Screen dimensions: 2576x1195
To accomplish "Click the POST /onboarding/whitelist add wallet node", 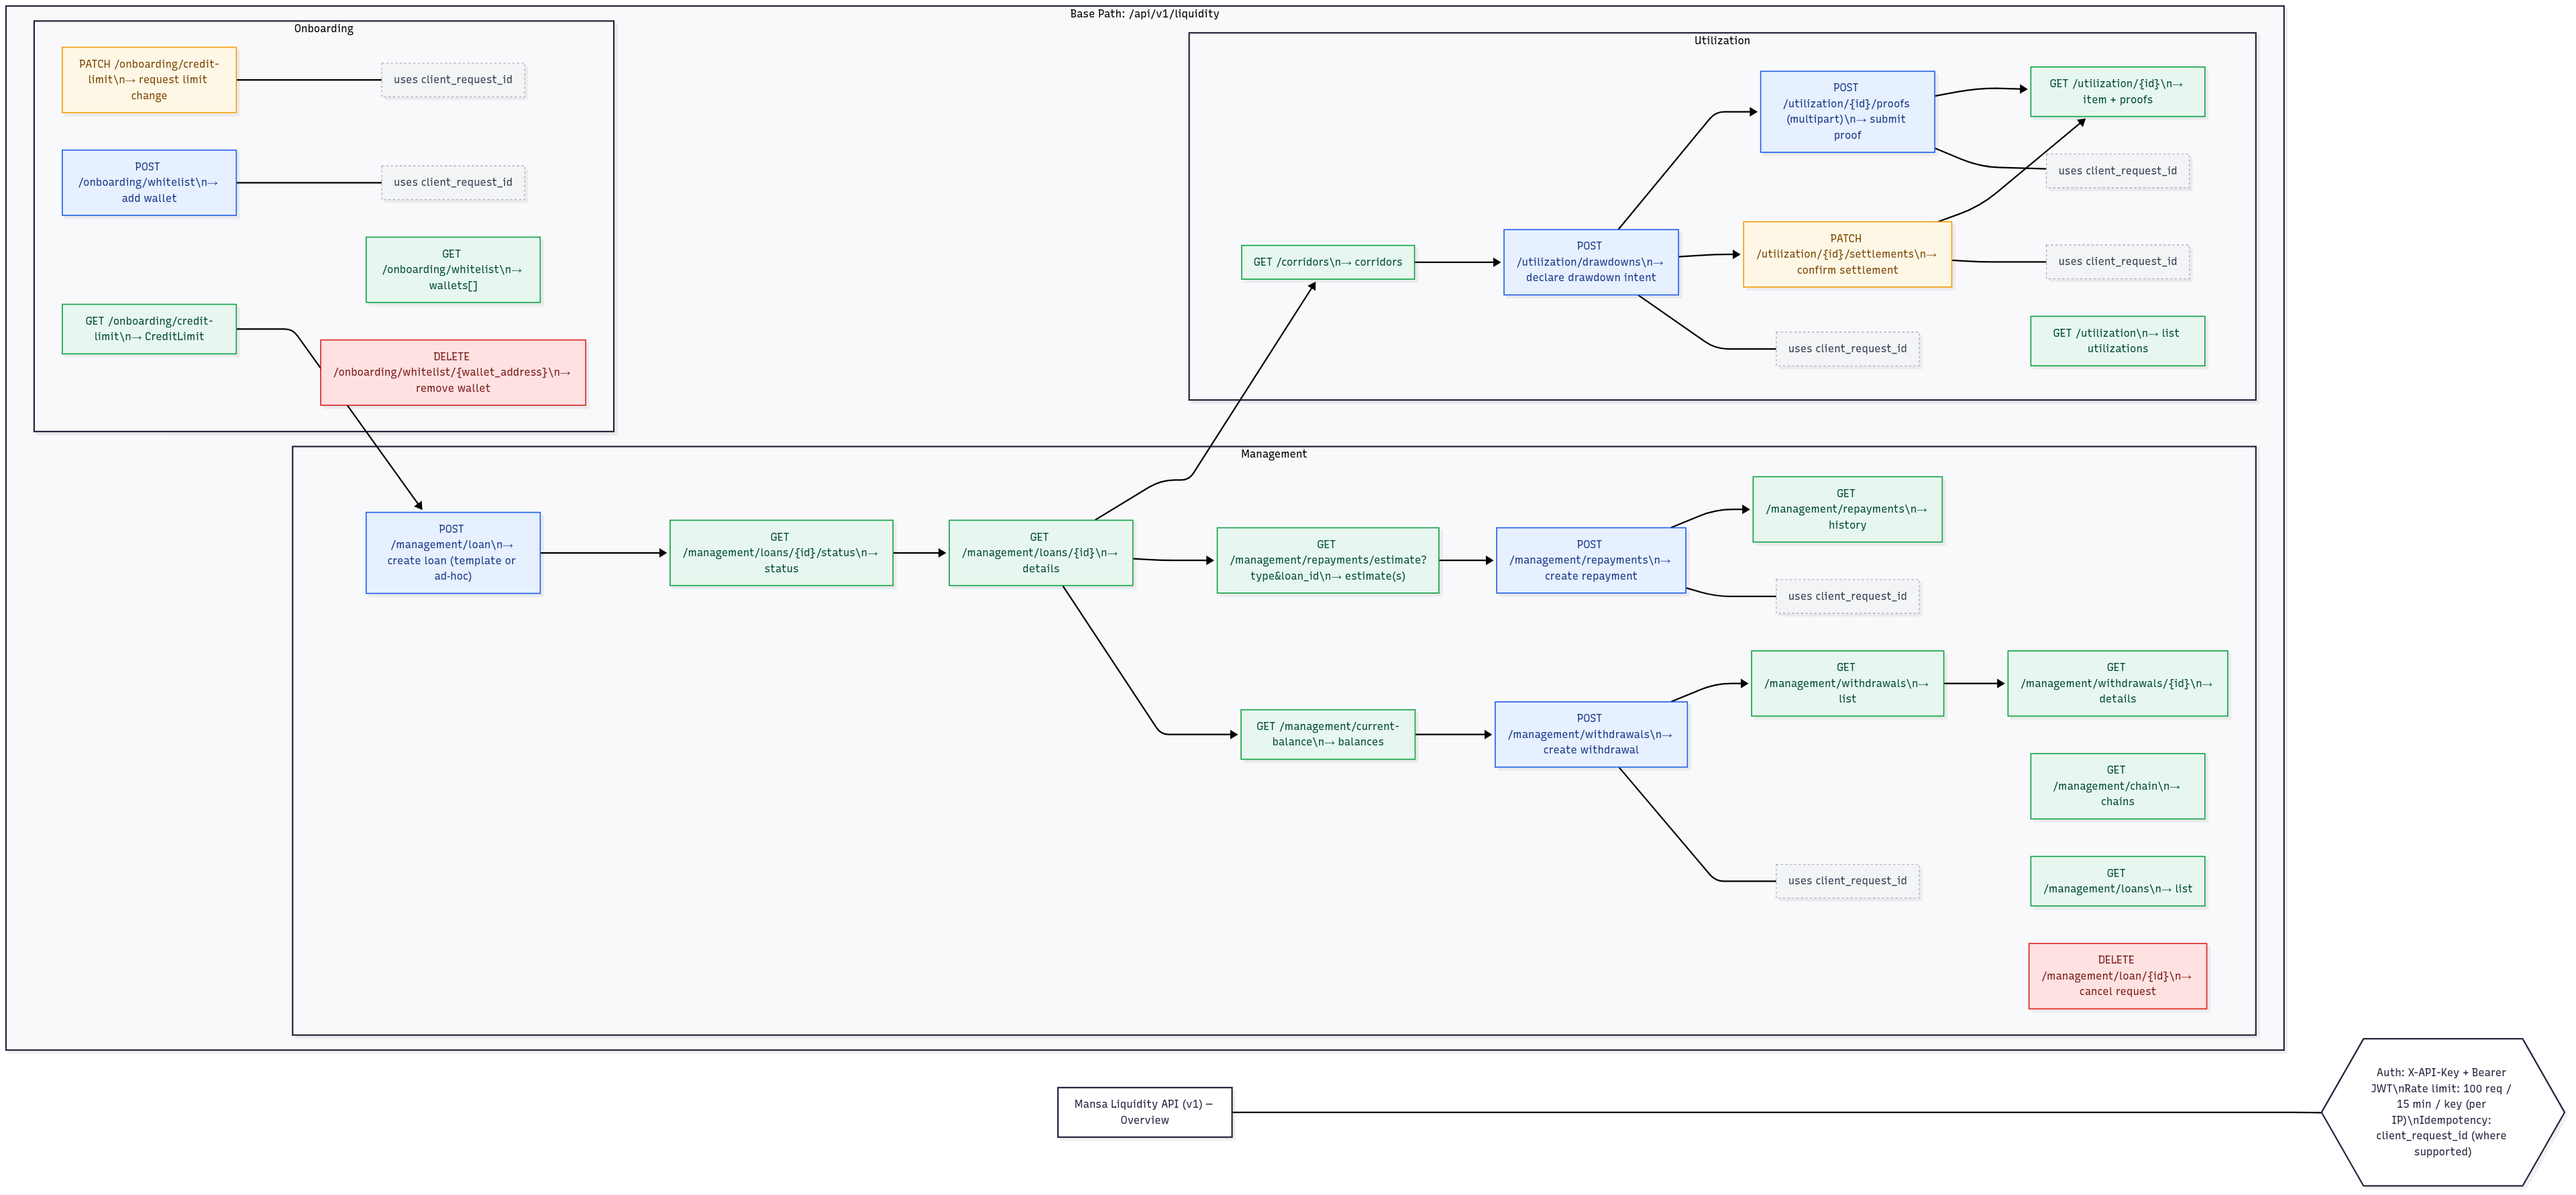I will [x=149, y=183].
